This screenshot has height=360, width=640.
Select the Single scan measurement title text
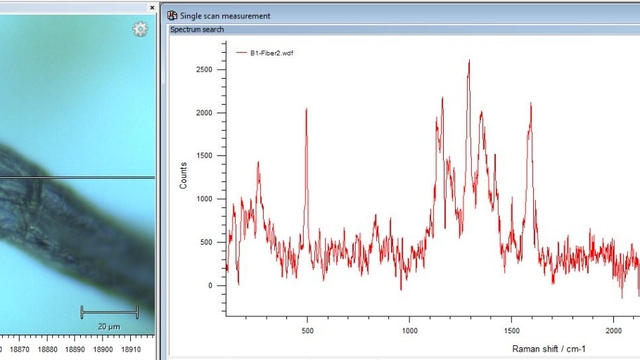coord(225,16)
